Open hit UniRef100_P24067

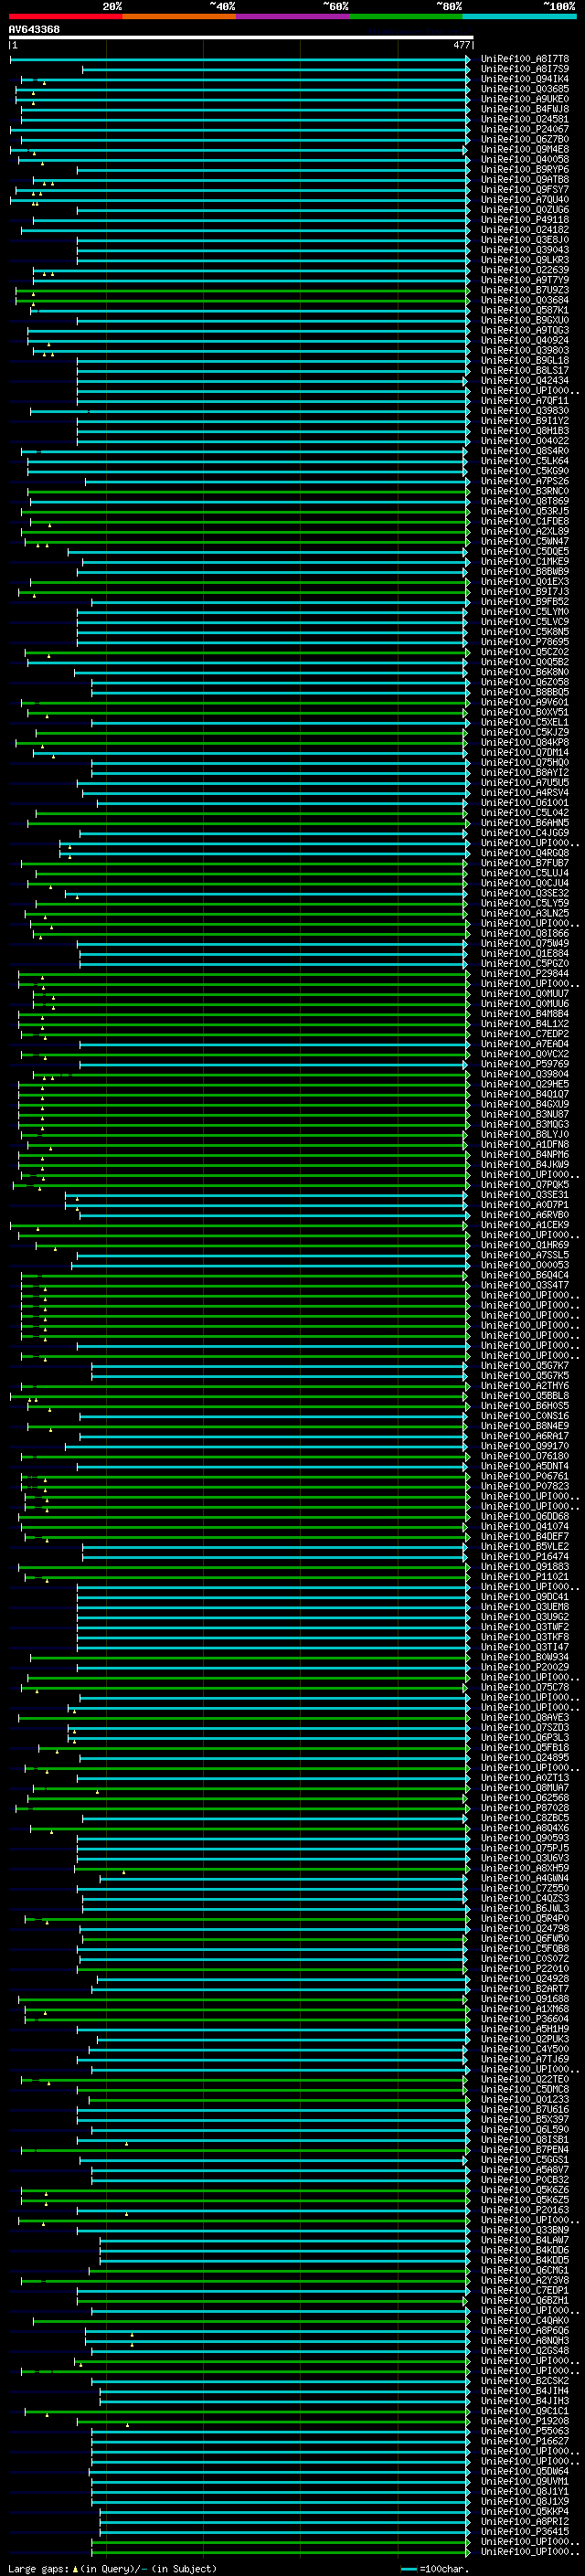(x=525, y=129)
